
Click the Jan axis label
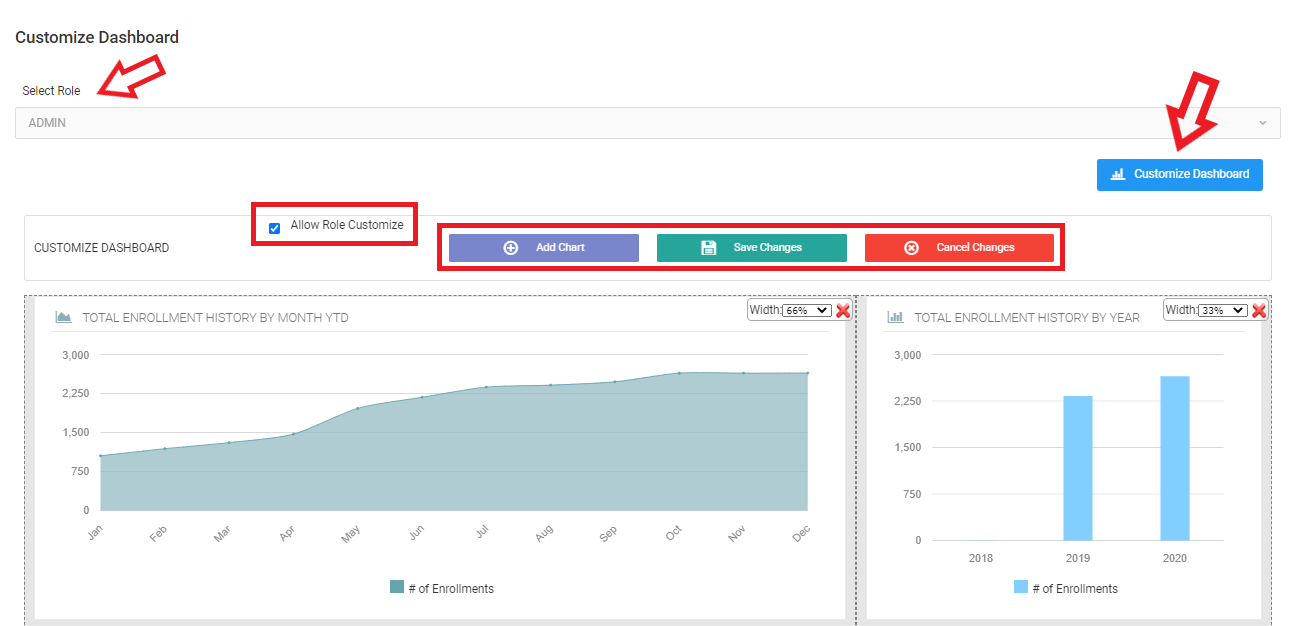point(95,535)
